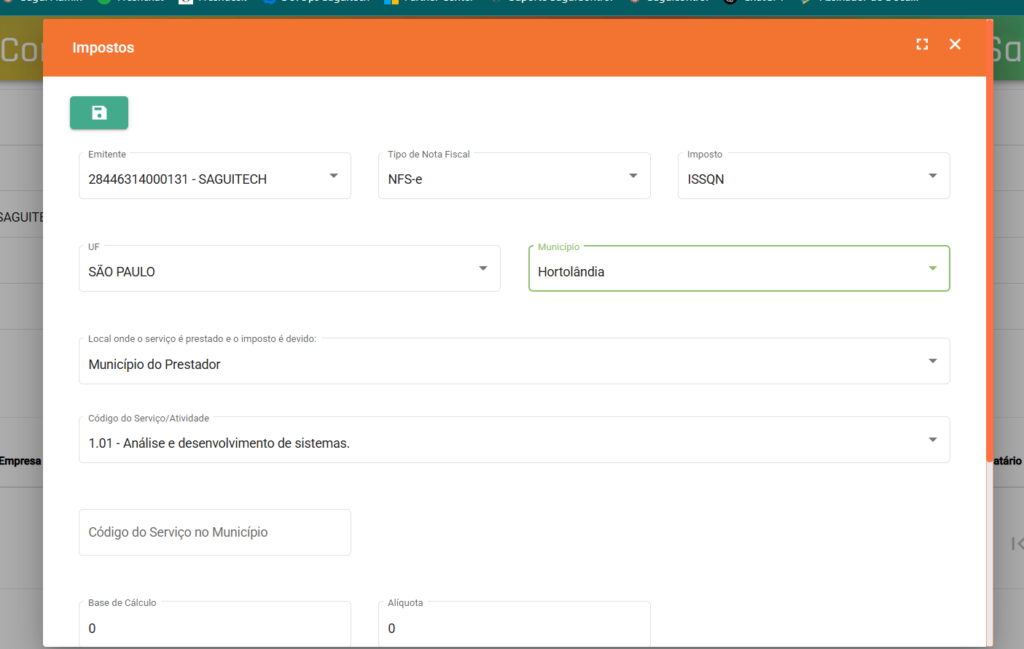Click first-page pagination icon behind dialog
This screenshot has height=649, width=1024.
pyautogui.click(x=1017, y=544)
